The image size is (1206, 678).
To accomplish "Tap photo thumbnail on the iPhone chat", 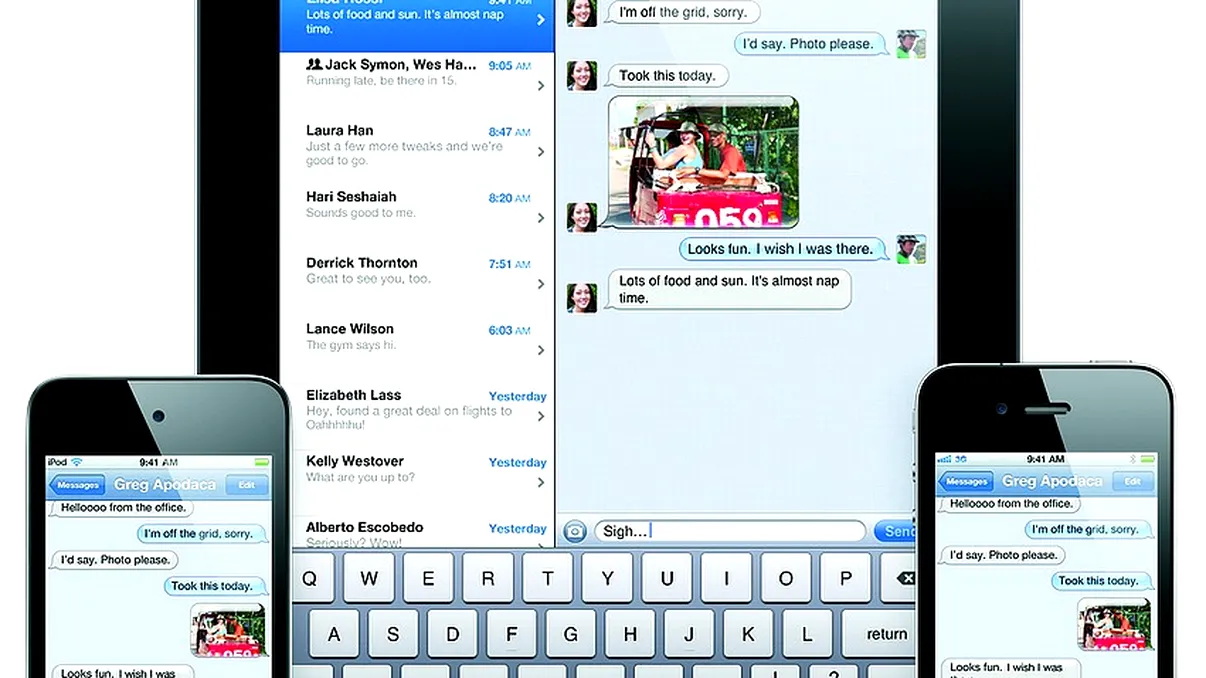I will tap(1114, 624).
